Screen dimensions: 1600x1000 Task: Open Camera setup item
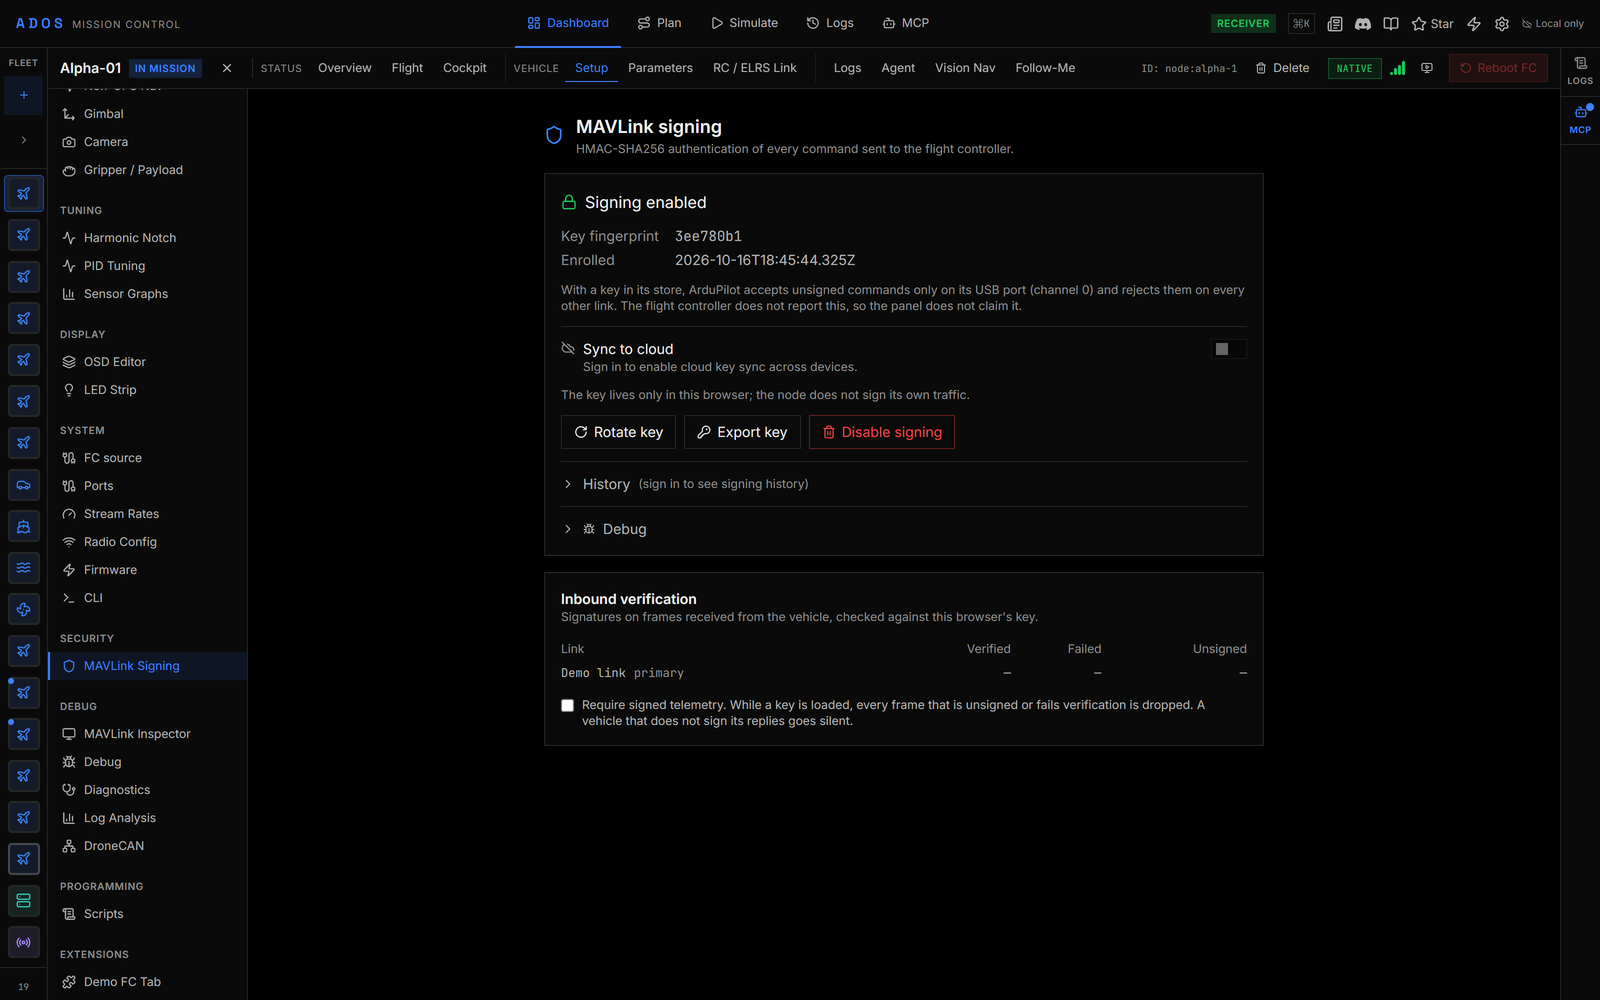tap(147, 142)
